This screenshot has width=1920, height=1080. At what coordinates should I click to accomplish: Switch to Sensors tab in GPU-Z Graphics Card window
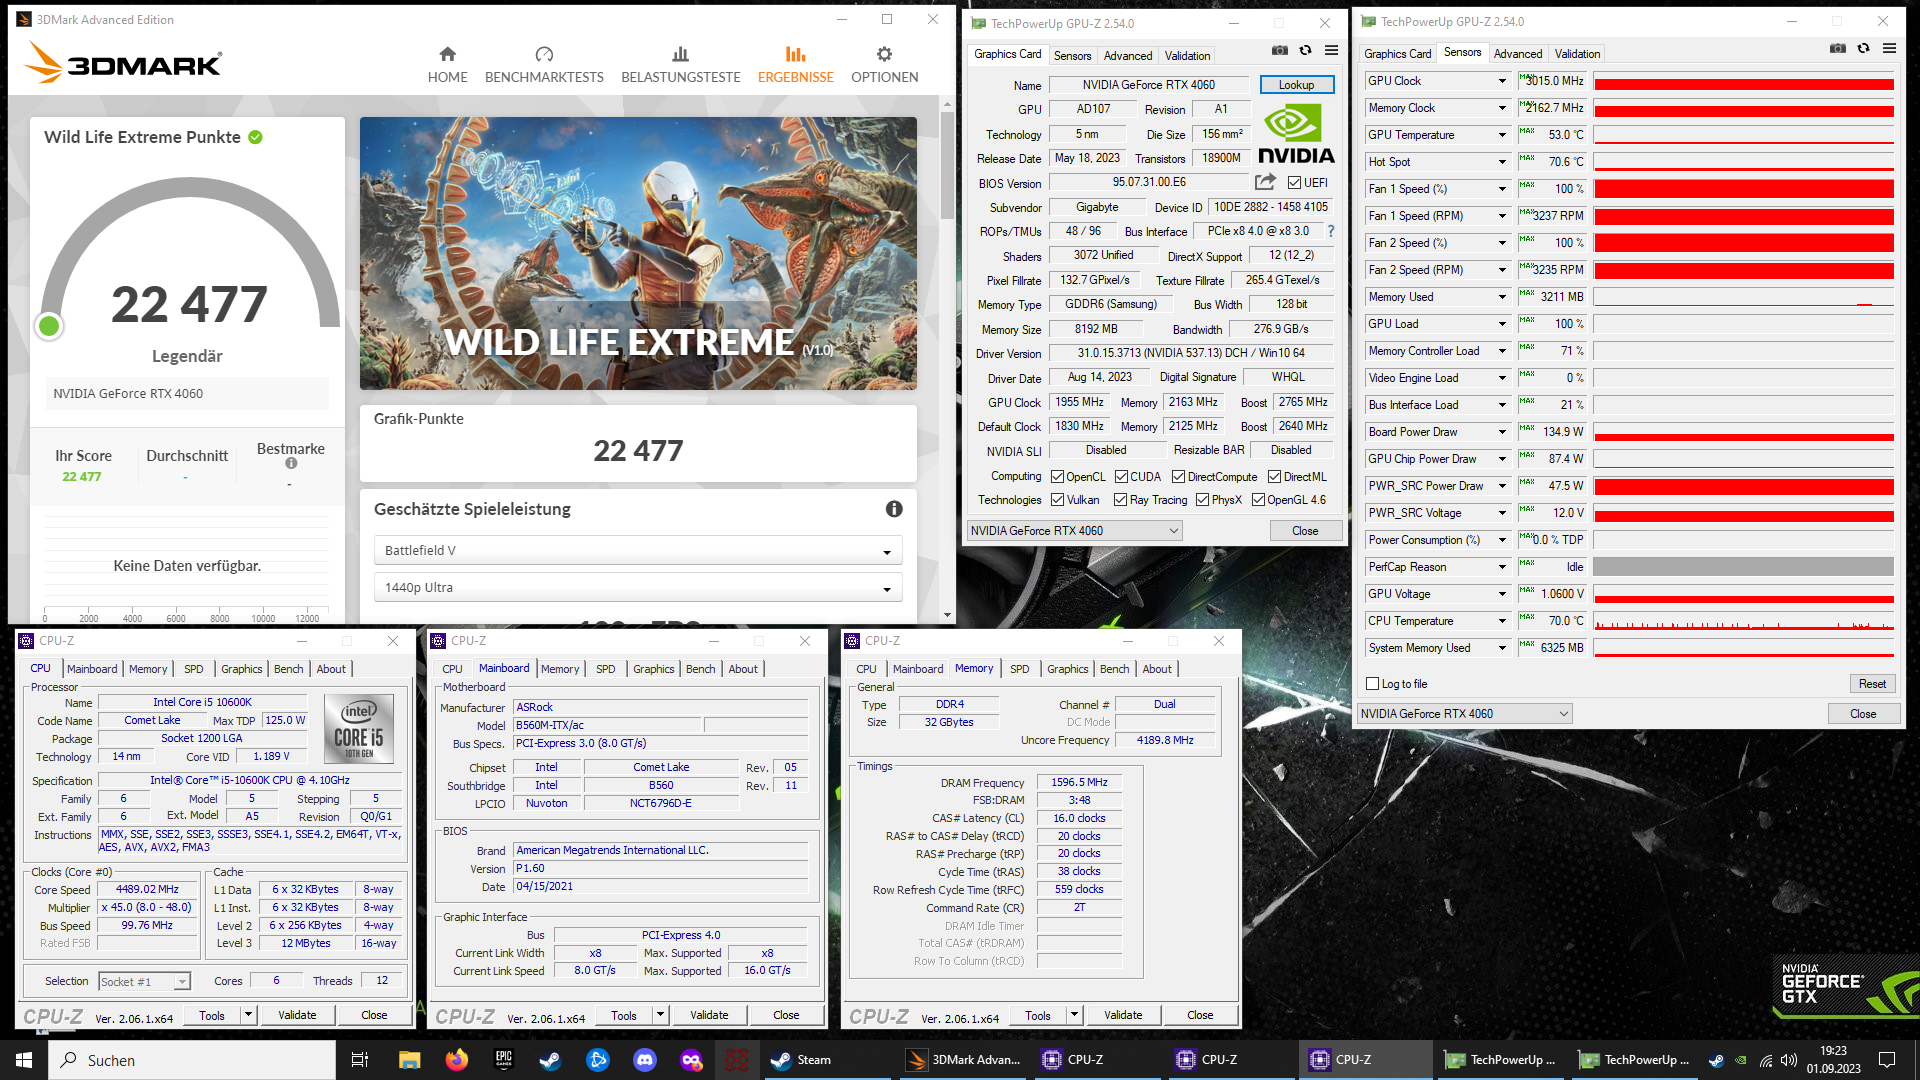coord(1072,55)
